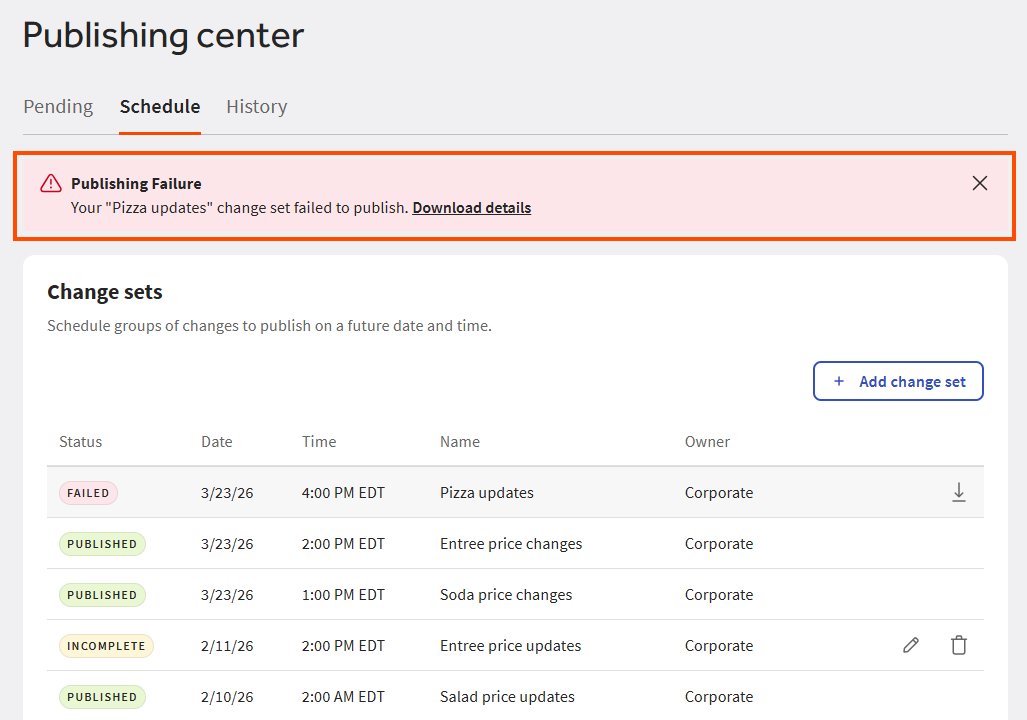Click the plus icon on Add change set

(x=839, y=381)
